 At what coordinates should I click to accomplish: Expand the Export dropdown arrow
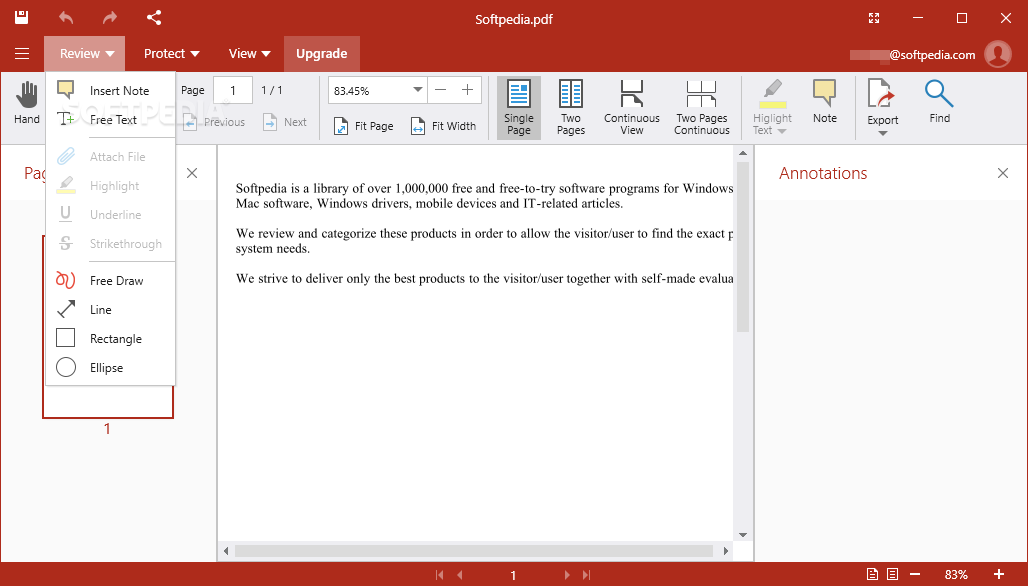point(882,133)
